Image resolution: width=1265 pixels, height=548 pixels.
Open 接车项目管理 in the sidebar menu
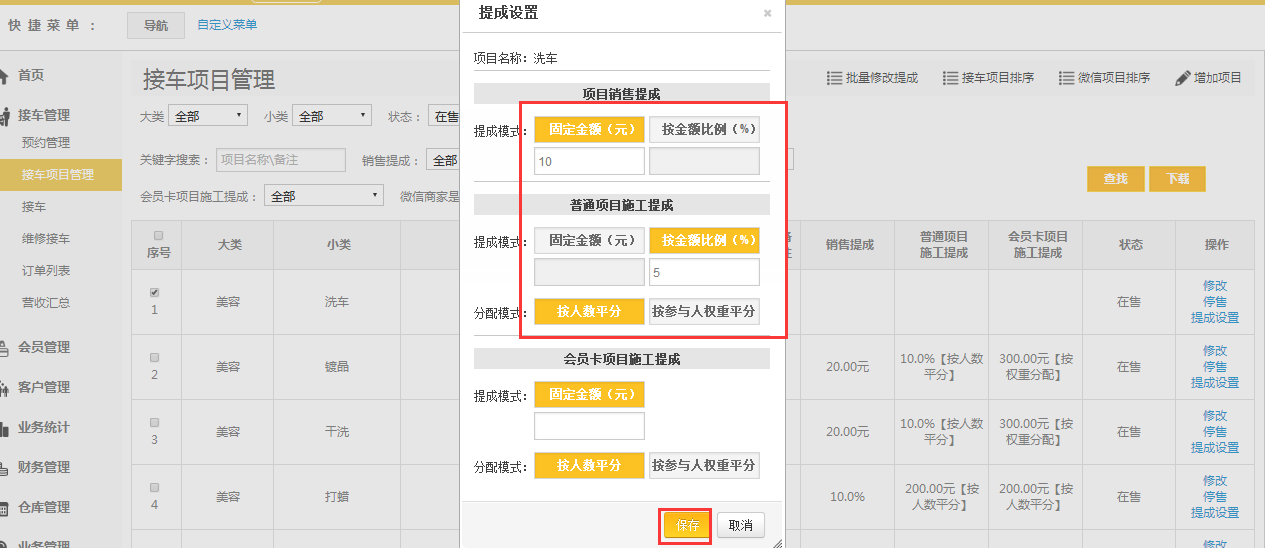(58, 175)
